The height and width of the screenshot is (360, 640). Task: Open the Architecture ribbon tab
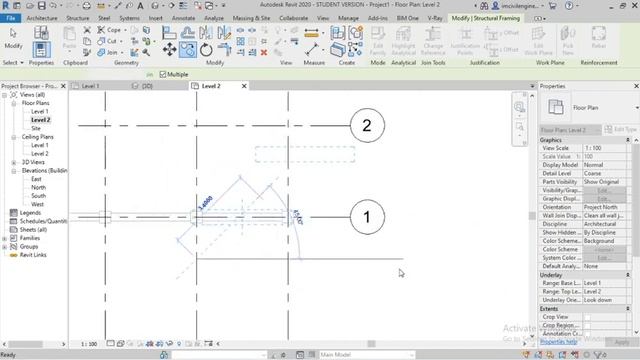click(x=42, y=18)
